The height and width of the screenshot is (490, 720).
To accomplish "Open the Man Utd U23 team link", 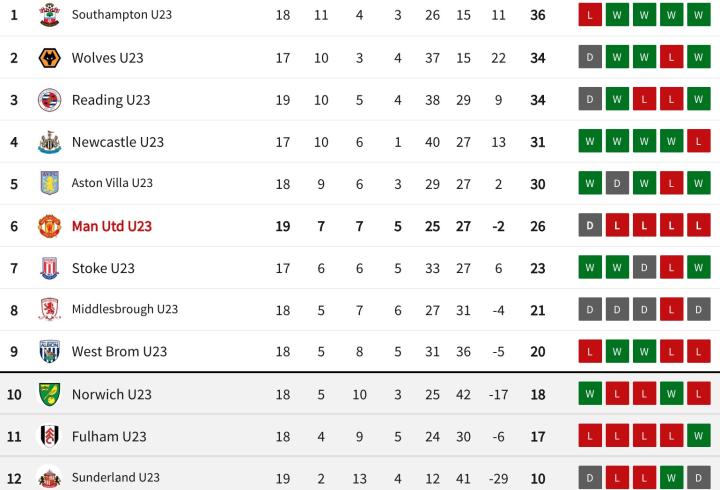I will click(112, 226).
